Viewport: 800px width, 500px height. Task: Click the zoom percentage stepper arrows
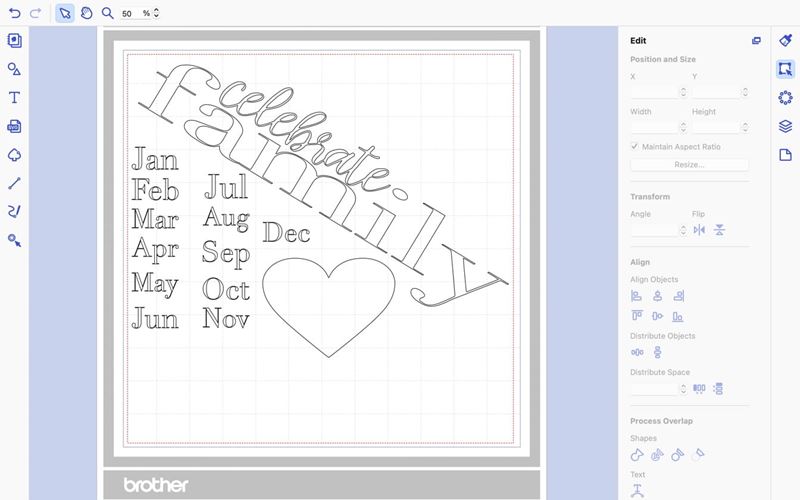[x=156, y=14]
